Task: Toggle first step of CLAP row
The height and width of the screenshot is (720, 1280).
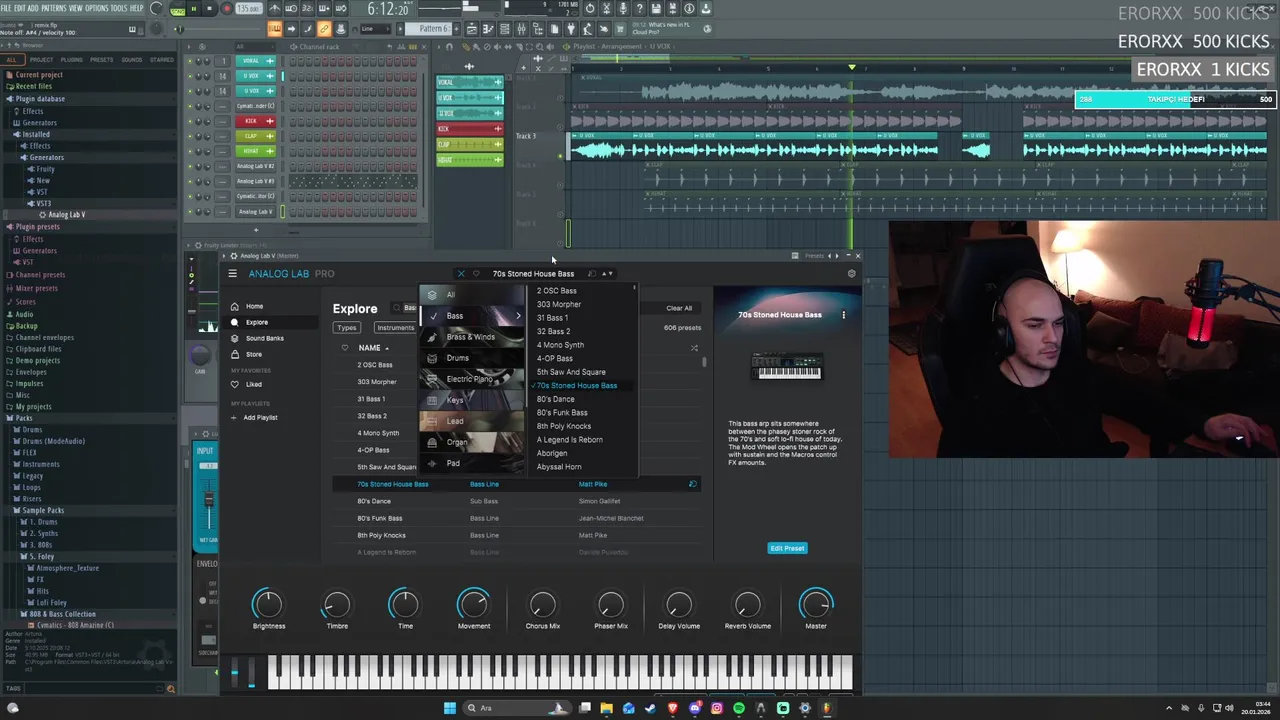Action: click(x=294, y=136)
